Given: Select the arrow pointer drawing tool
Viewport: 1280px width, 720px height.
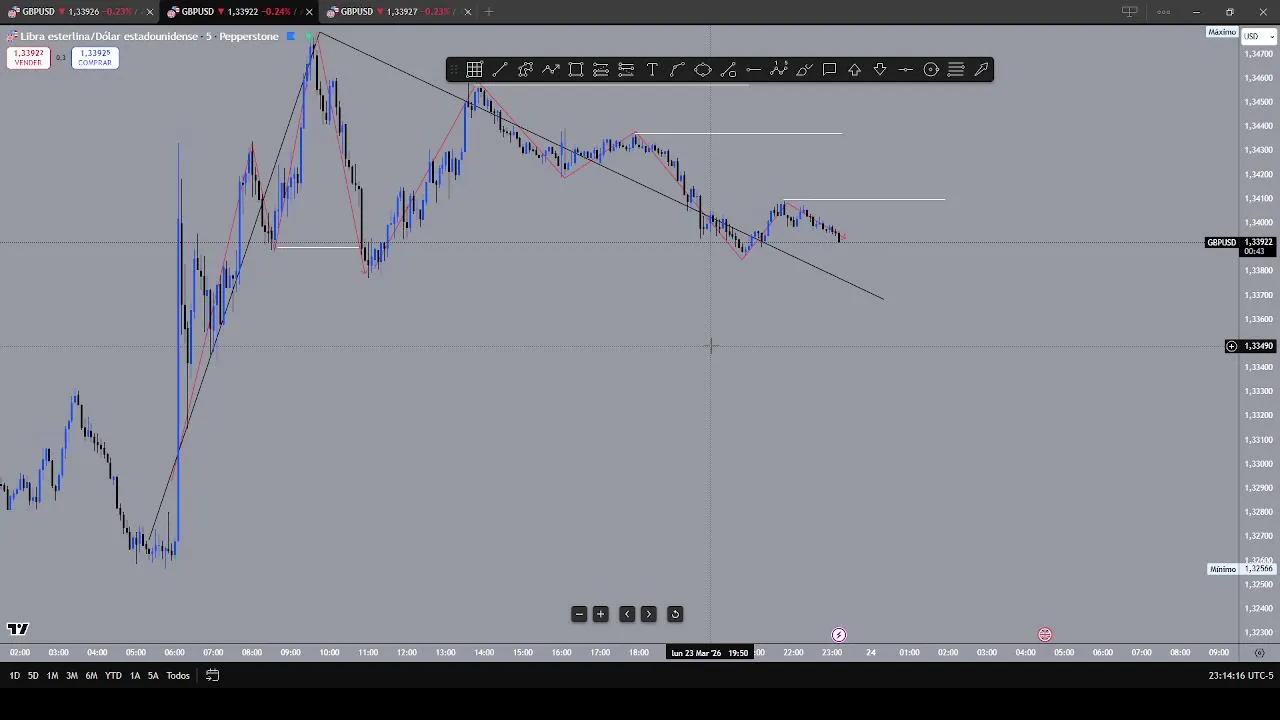Looking at the screenshot, I should click(x=981, y=69).
